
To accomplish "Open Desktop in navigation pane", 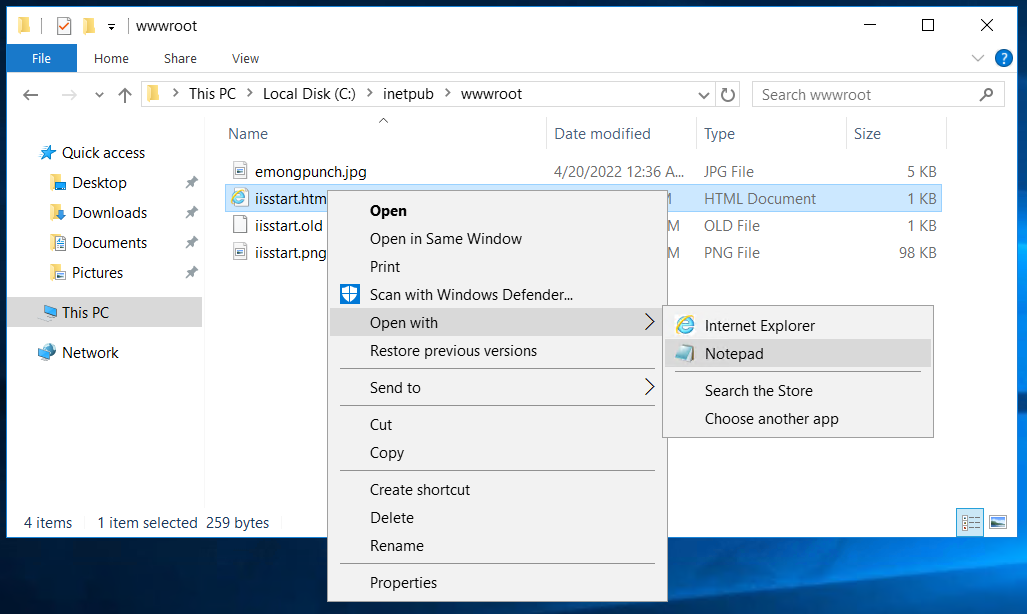I will pos(100,183).
